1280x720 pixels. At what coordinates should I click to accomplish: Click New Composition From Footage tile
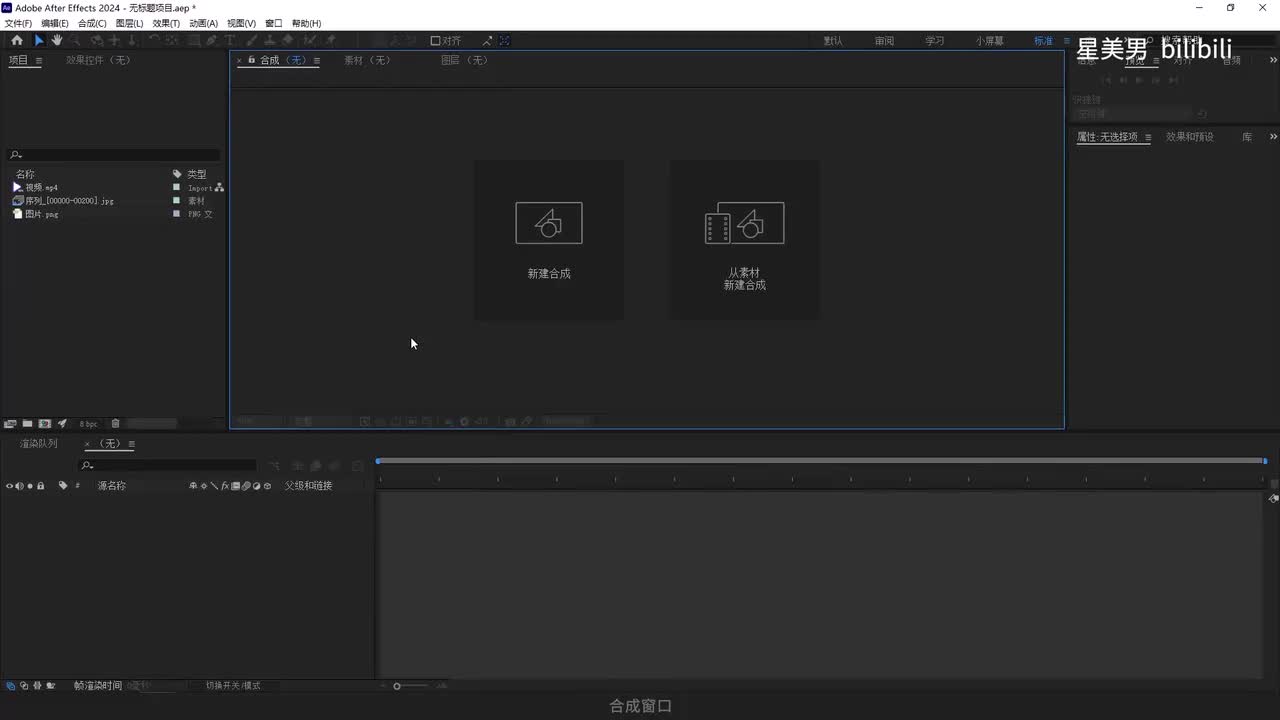tap(744, 240)
